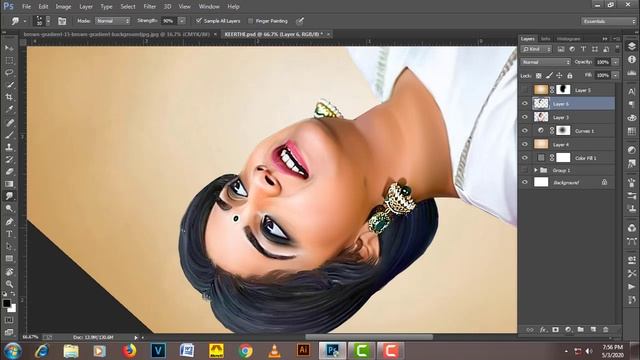Image resolution: width=640 pixels, height=360 pixels.
Task: Select the Dodge tool
Action: [x=9, y=209]
